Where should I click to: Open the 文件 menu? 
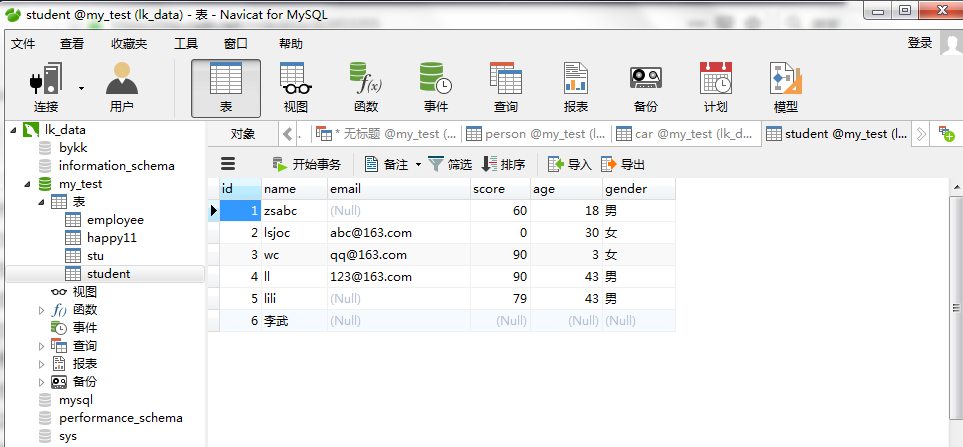pos(23,44)
